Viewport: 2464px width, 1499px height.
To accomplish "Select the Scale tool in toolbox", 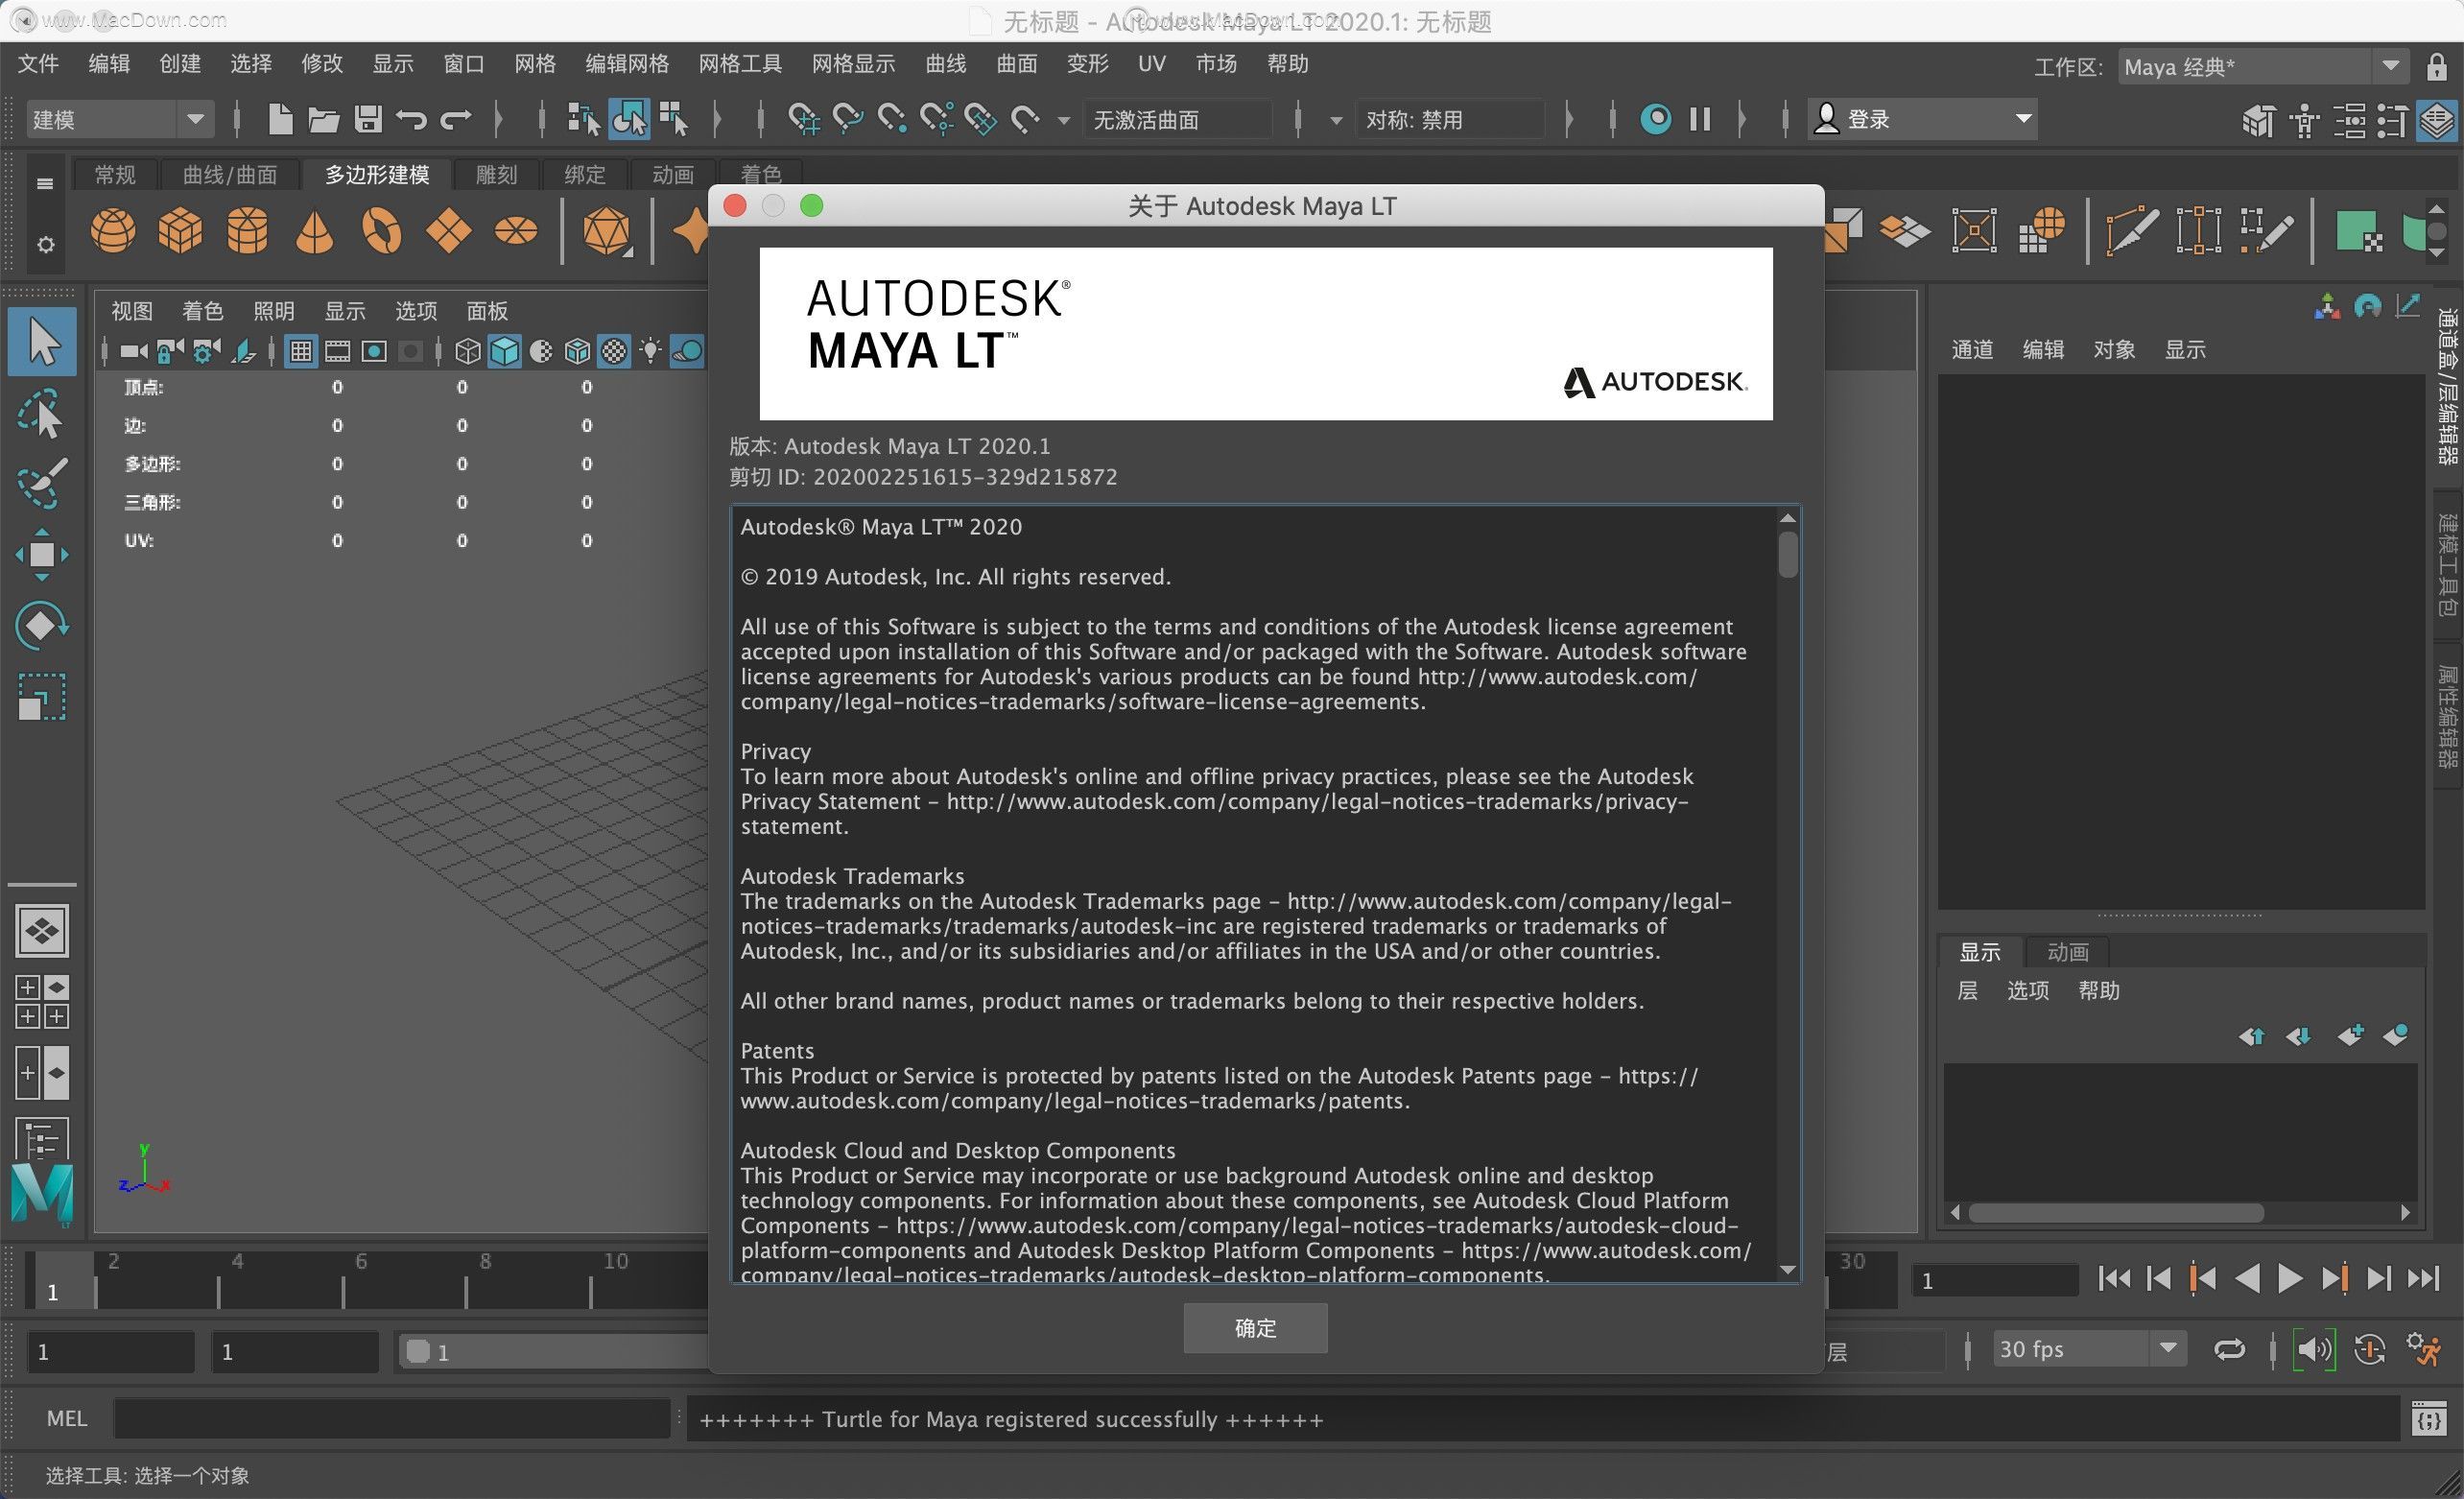I will point(42,697).
